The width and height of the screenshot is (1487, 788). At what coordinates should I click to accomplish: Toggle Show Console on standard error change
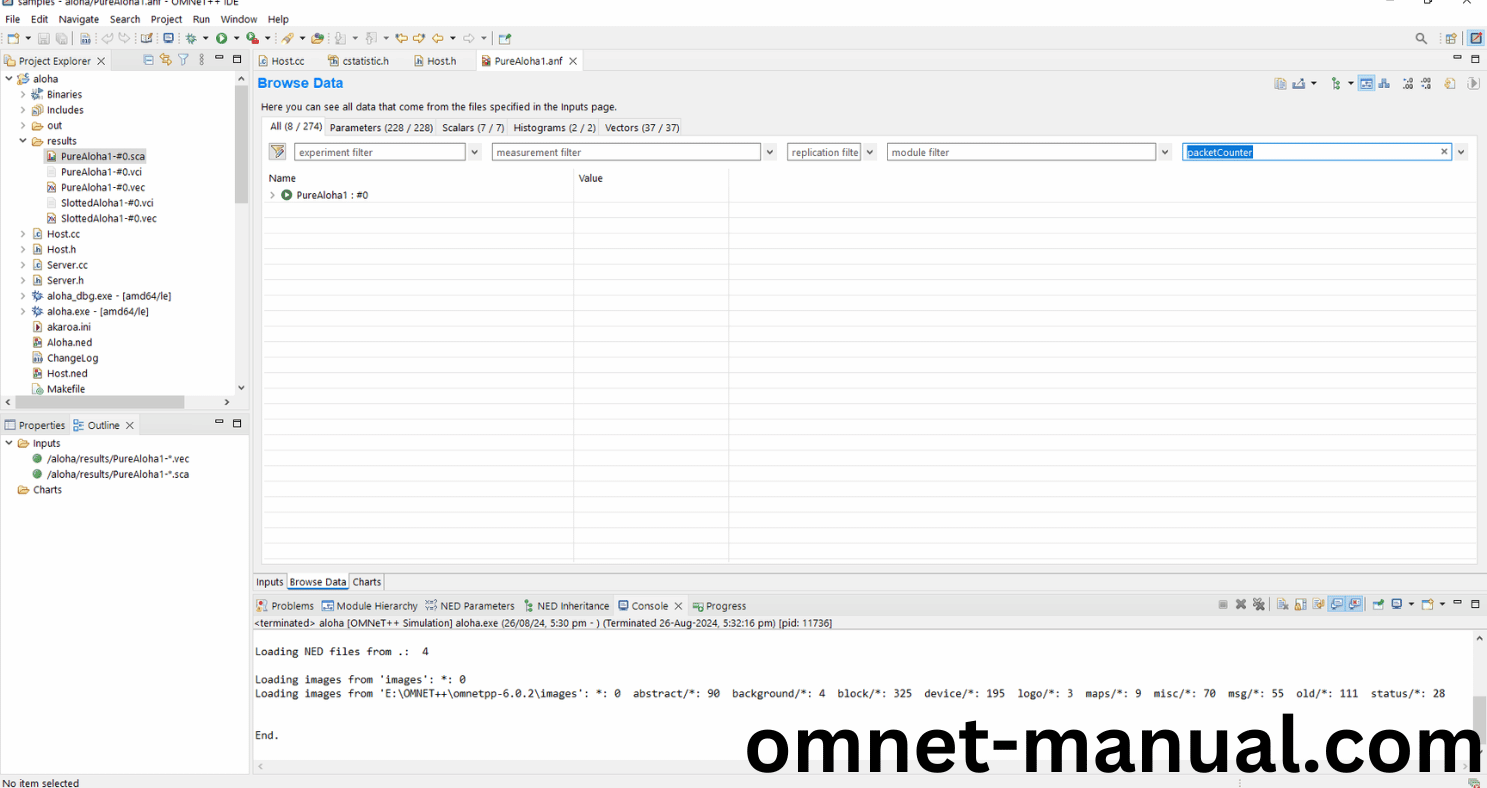tap(1354, 604)
